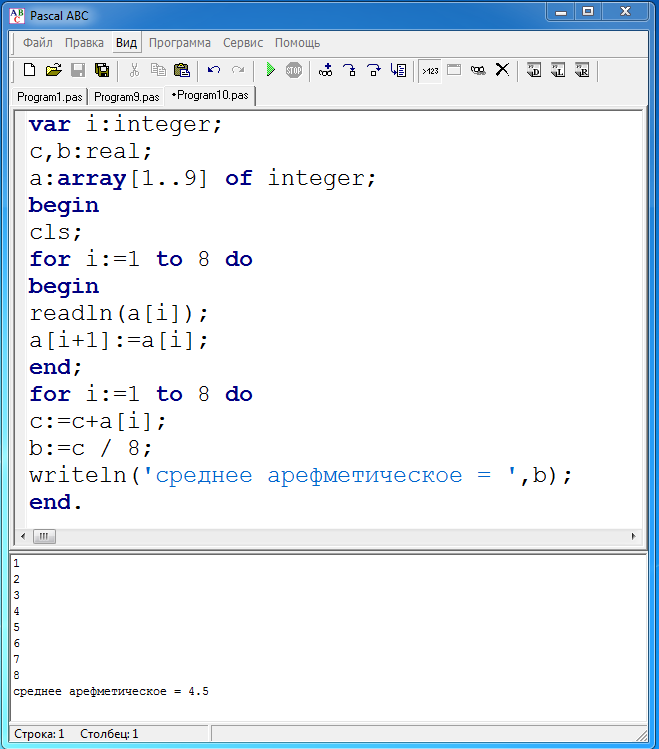Click the 'array' keyword in code
Viewport: 659px width, 749px height.
pyautogui.click(x=92, y=179)
